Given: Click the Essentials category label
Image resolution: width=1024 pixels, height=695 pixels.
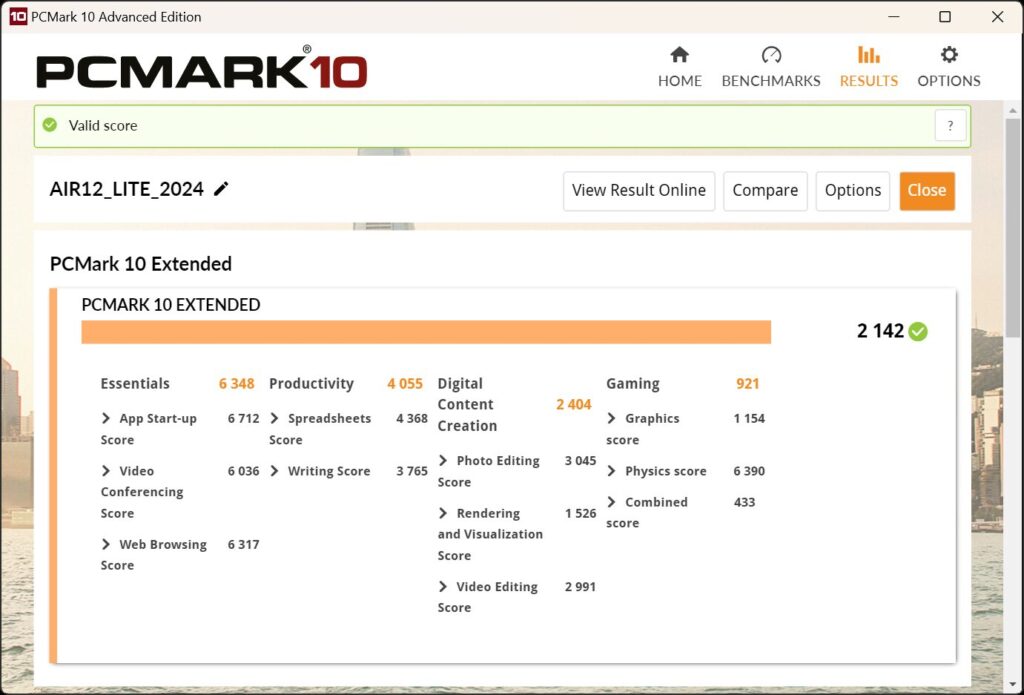Looking at the screenshot, I should click(135, 383).
